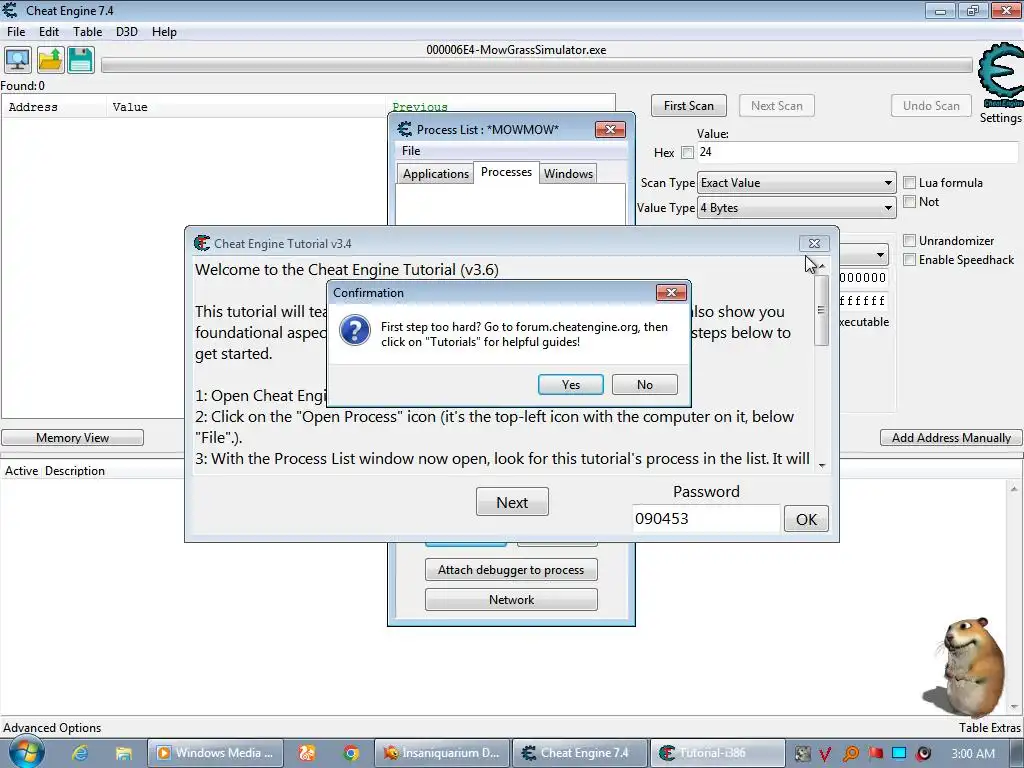Open the File menu in the main window
The image size is (1024, 768).
tap(16, 31)
